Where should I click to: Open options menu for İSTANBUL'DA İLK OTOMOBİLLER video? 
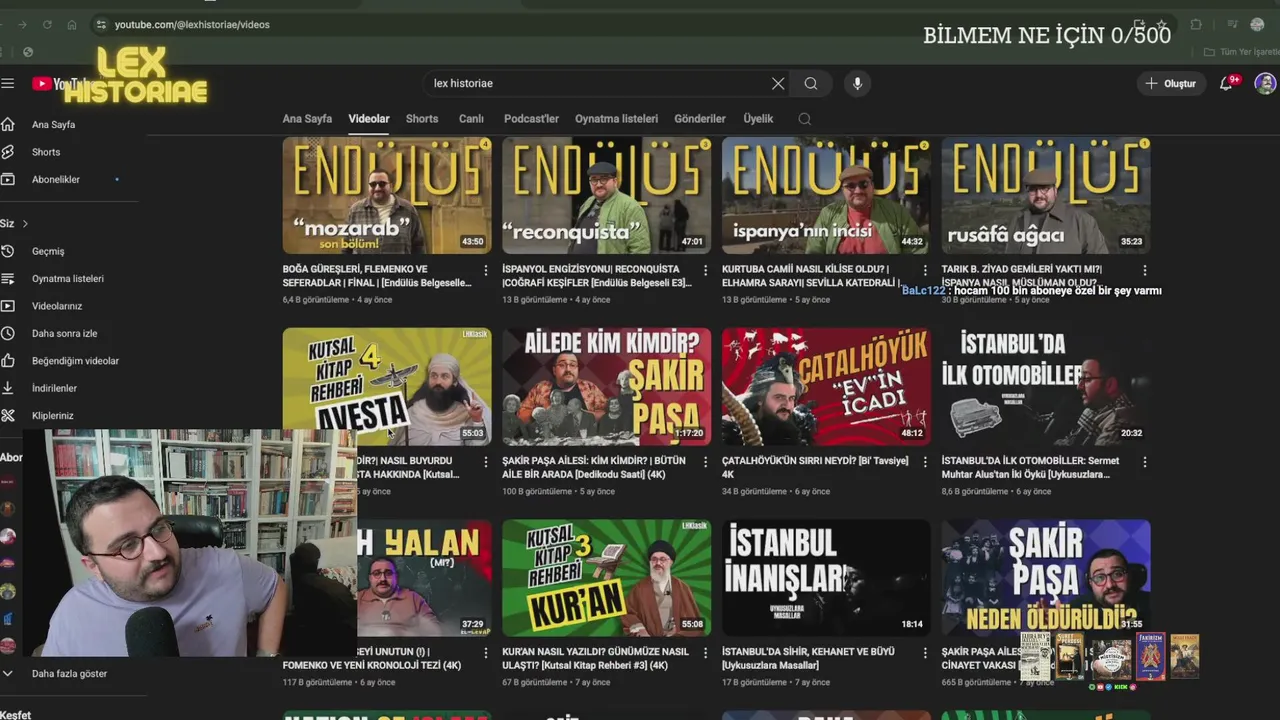(x=1145, y=462)
